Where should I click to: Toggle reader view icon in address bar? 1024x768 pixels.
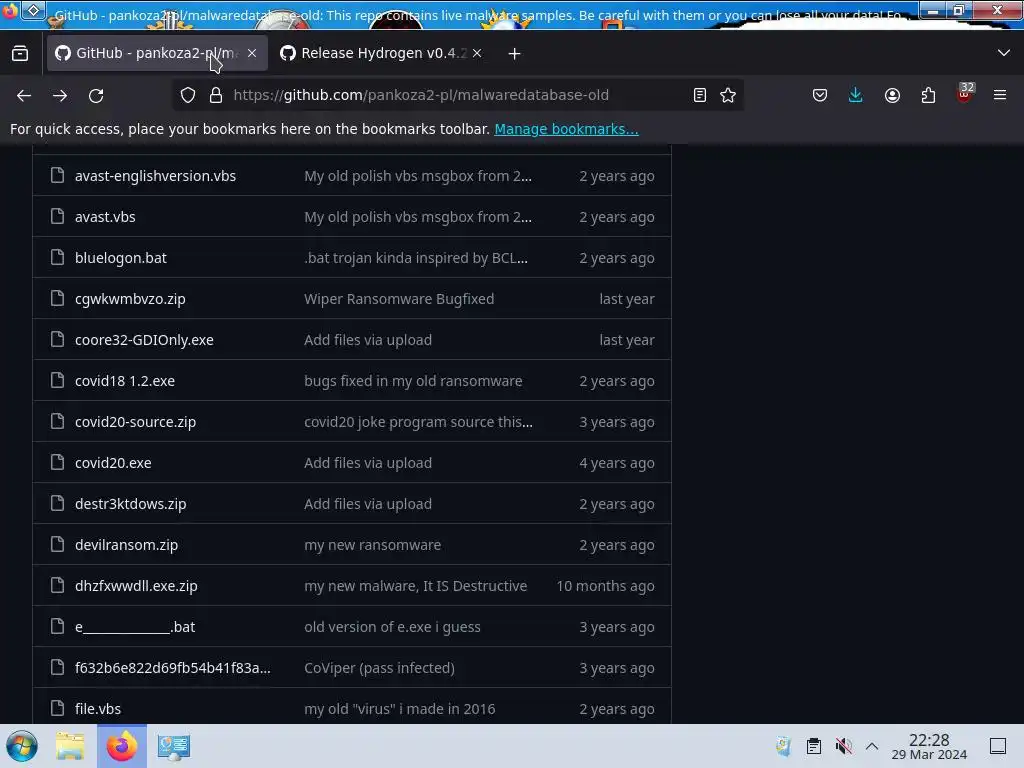(699, 95)
